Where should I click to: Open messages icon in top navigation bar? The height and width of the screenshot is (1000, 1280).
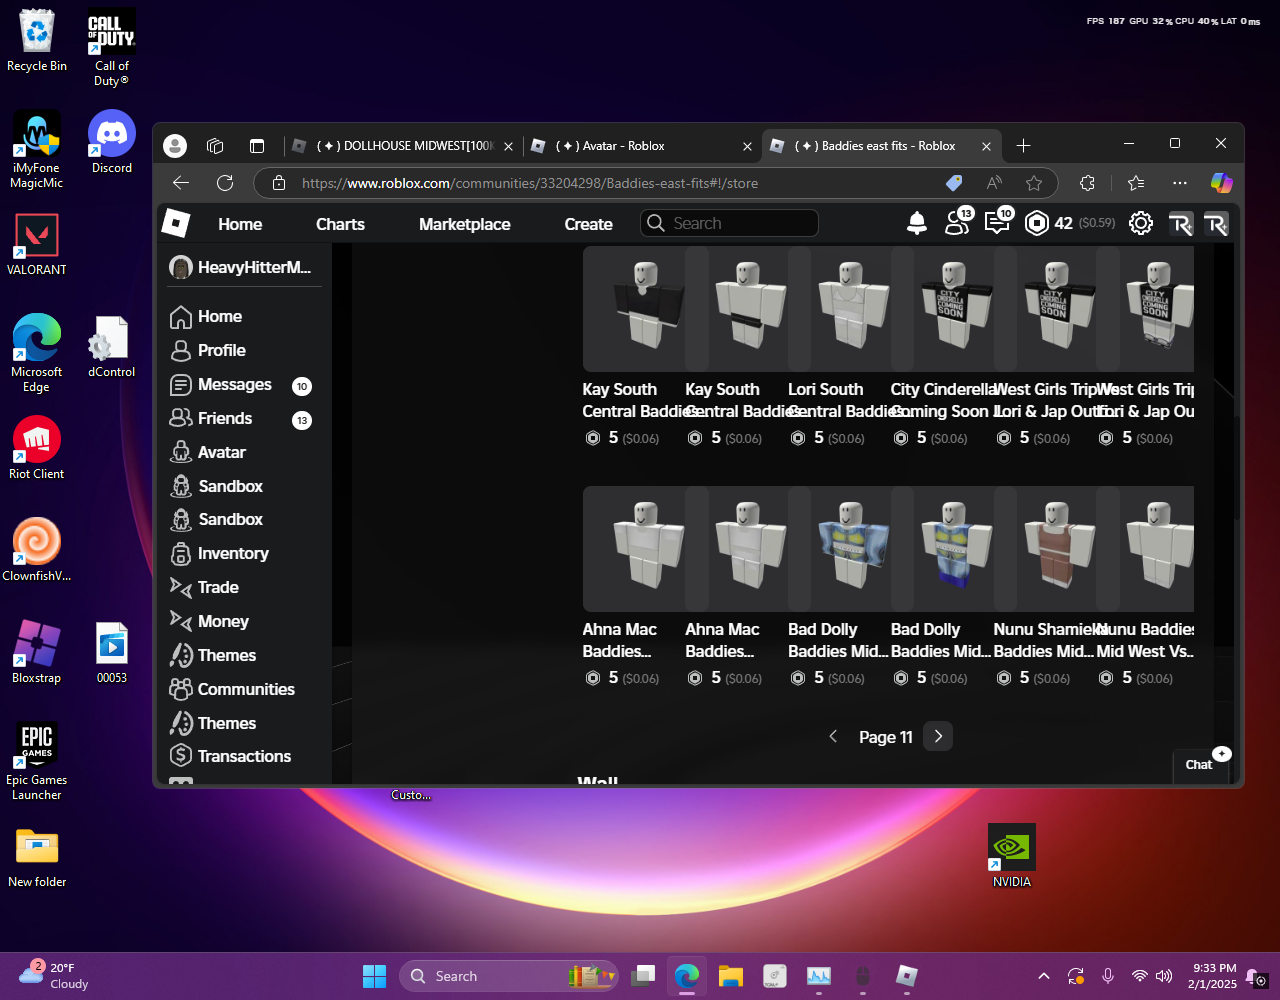(997, 224)
